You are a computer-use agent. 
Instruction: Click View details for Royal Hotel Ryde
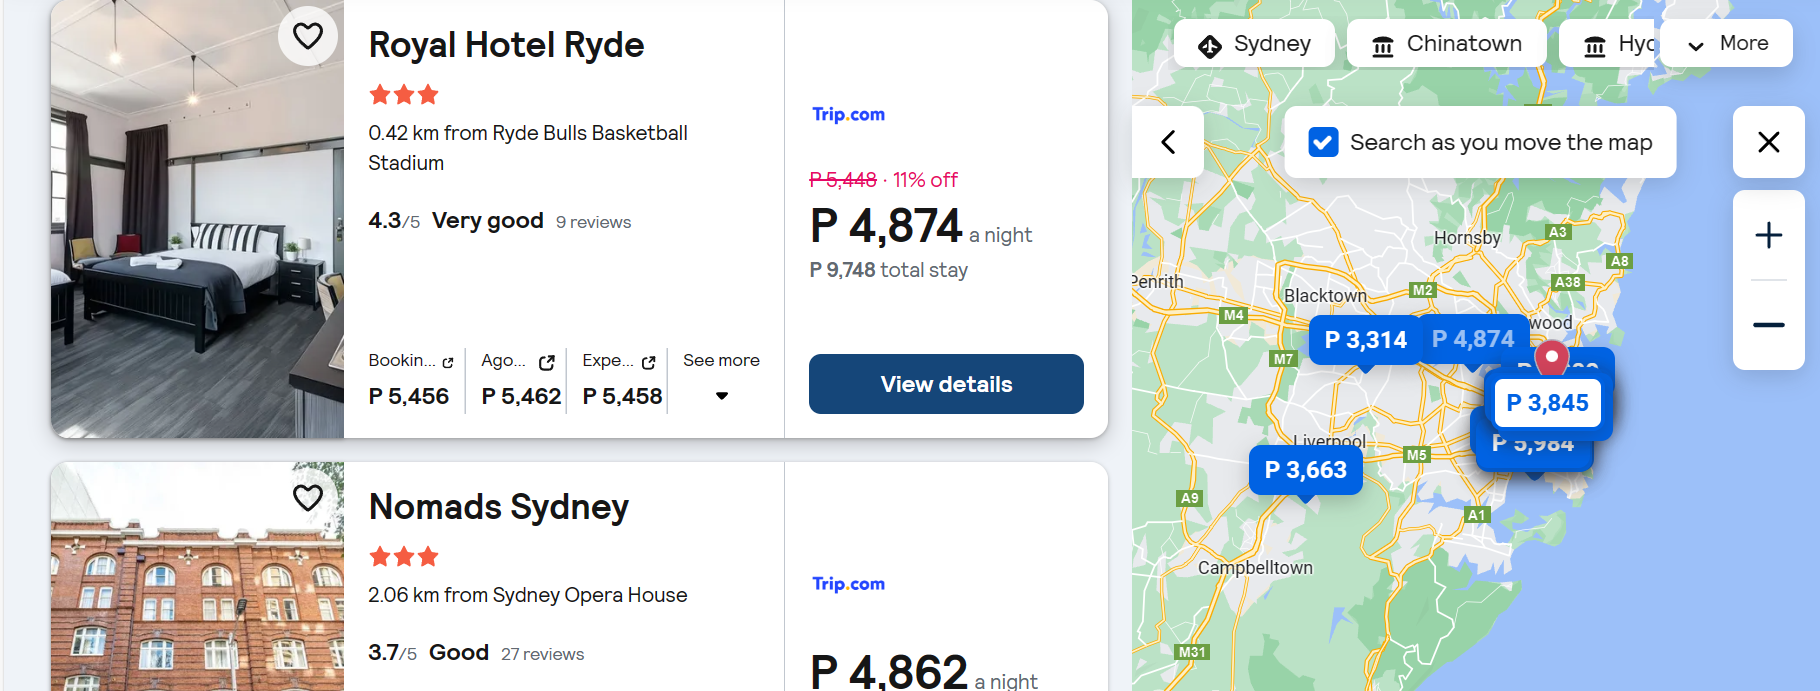946,384
